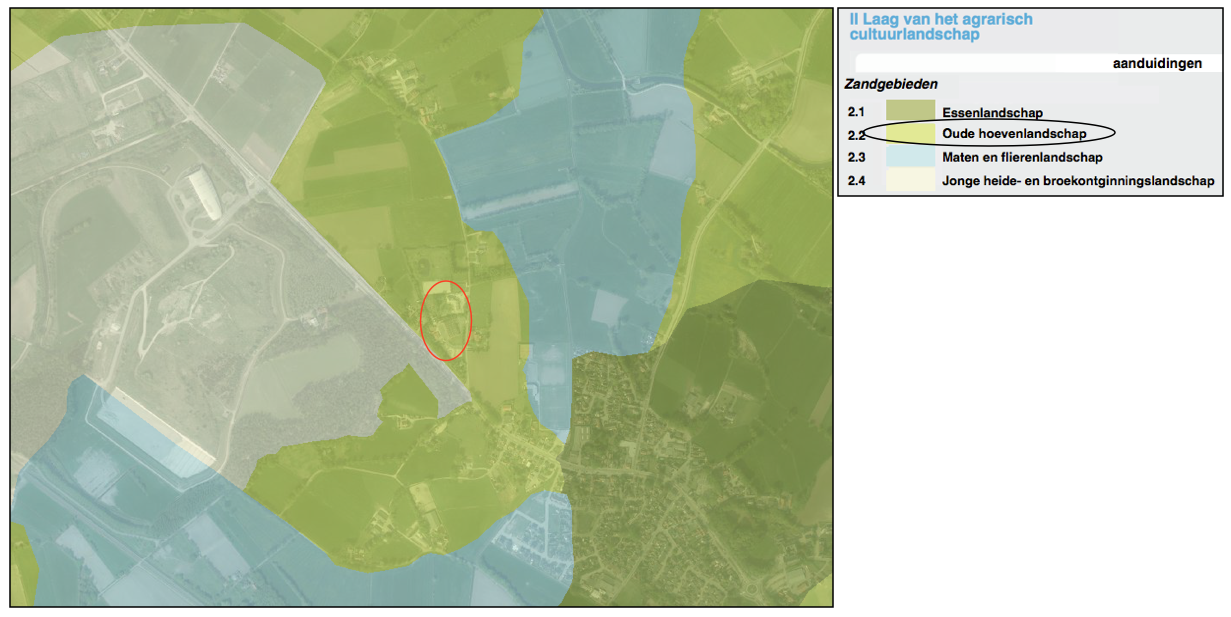
Task: Click the Maten en flierenlandschap blue swatch
Action: coord(910,157)
